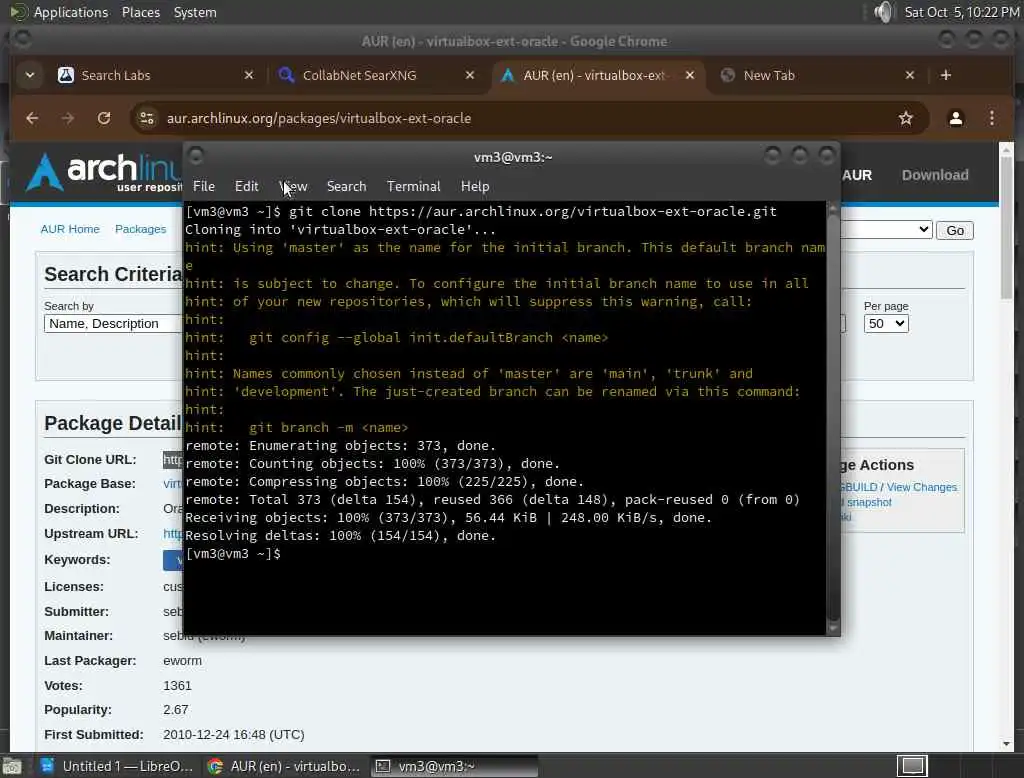
Task: Open terminal Help menu
Action: coord(475,186)
